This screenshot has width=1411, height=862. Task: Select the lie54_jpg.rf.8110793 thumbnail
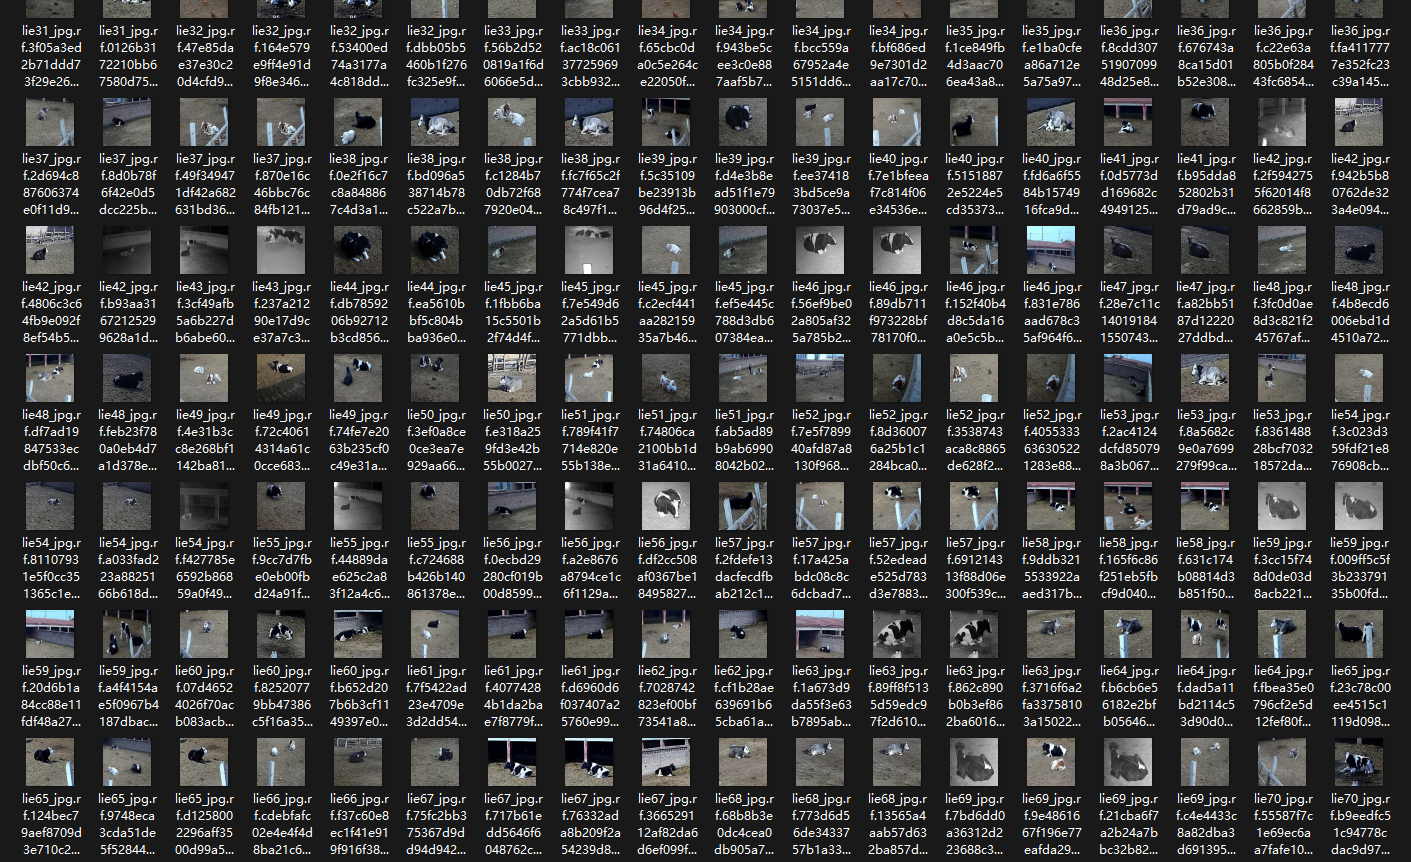50,506
